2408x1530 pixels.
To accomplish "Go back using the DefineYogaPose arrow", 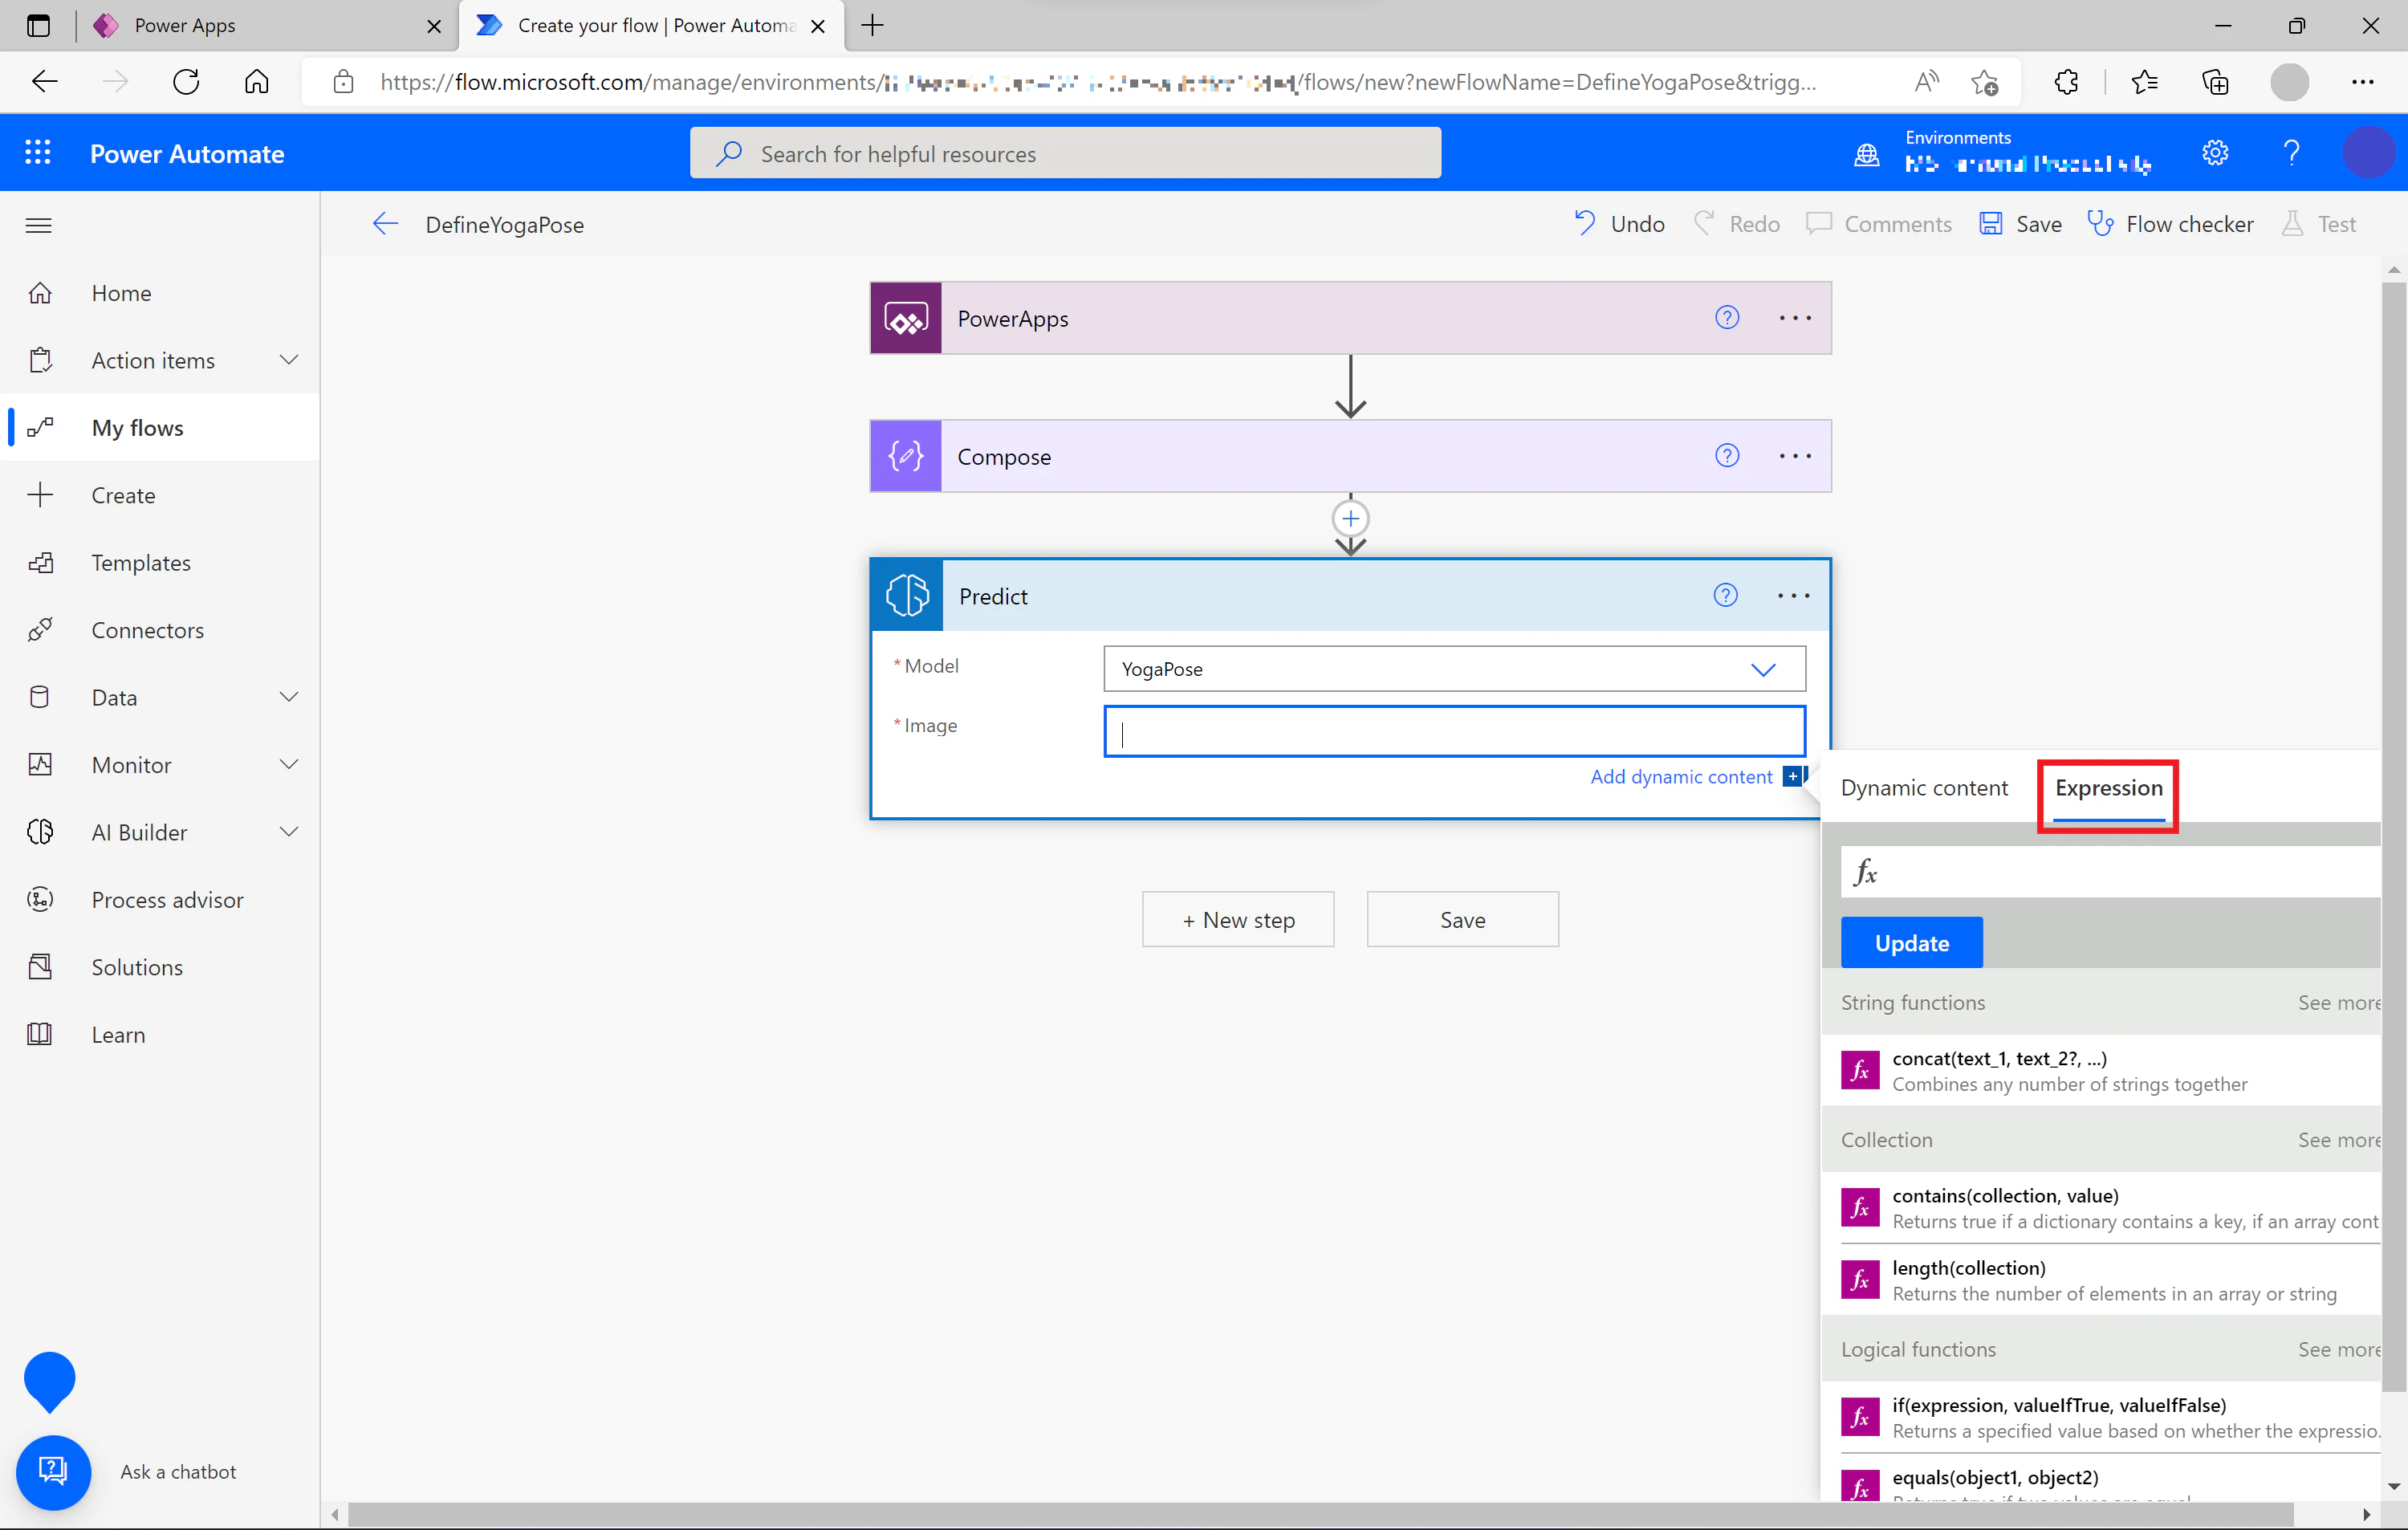I will click(386, 224).
